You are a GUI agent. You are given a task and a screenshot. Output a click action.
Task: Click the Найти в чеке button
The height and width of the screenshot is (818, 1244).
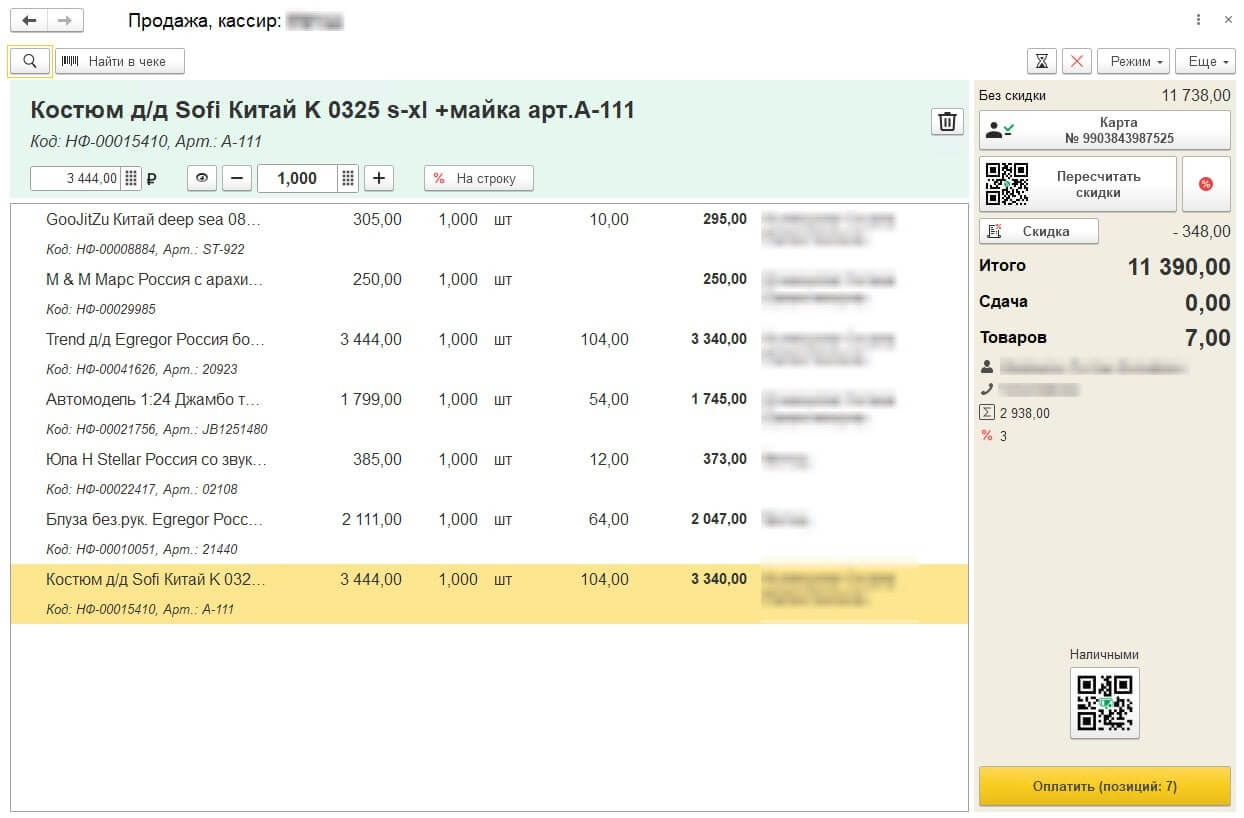point(120,61)
